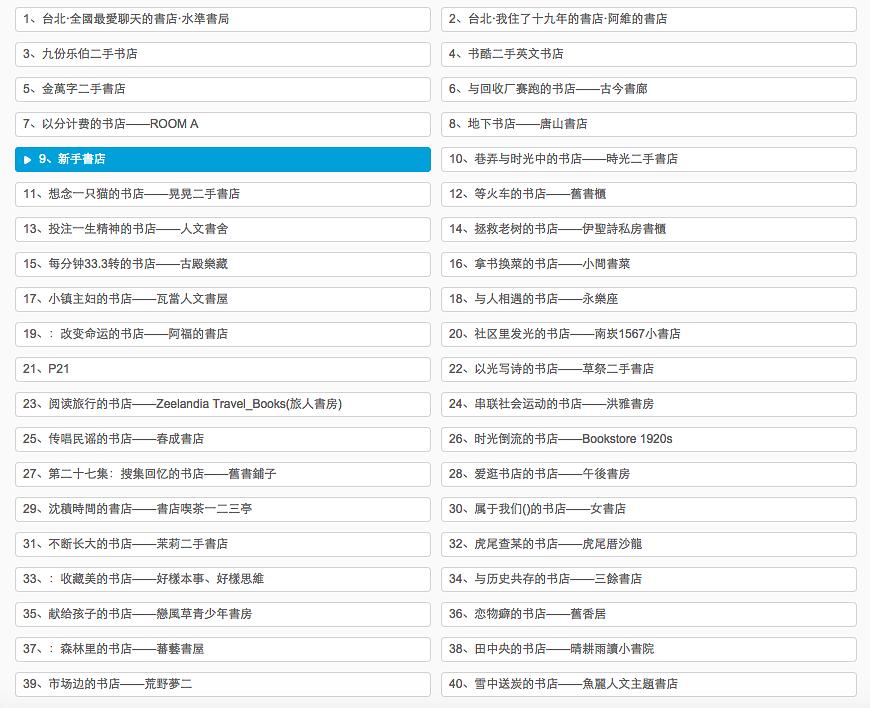This screenshot has height=708, width=870.
Task: Choose episode 11 晃晃二手書店
Action: (222, 194)
